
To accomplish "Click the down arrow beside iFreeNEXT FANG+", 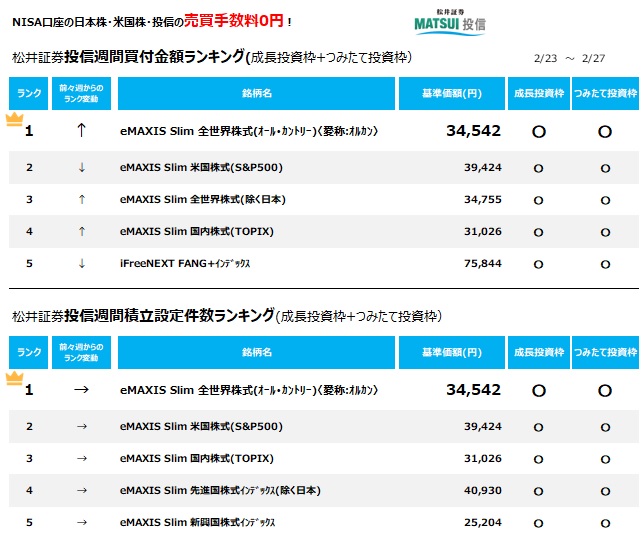I will pos(82,263).
